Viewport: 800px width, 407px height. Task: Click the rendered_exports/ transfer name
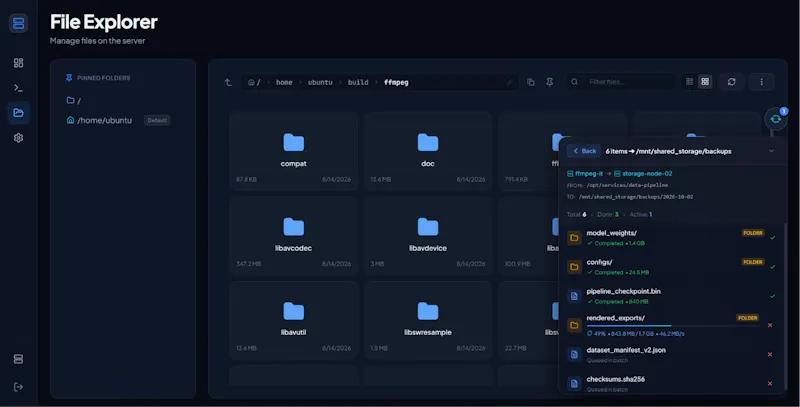point(615,318)
